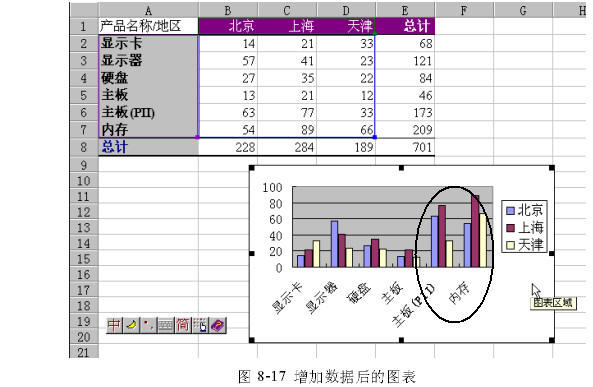Open the IME soft keyboard icon
The width and height of the screenshot is (593, 387).
(166, 325)
